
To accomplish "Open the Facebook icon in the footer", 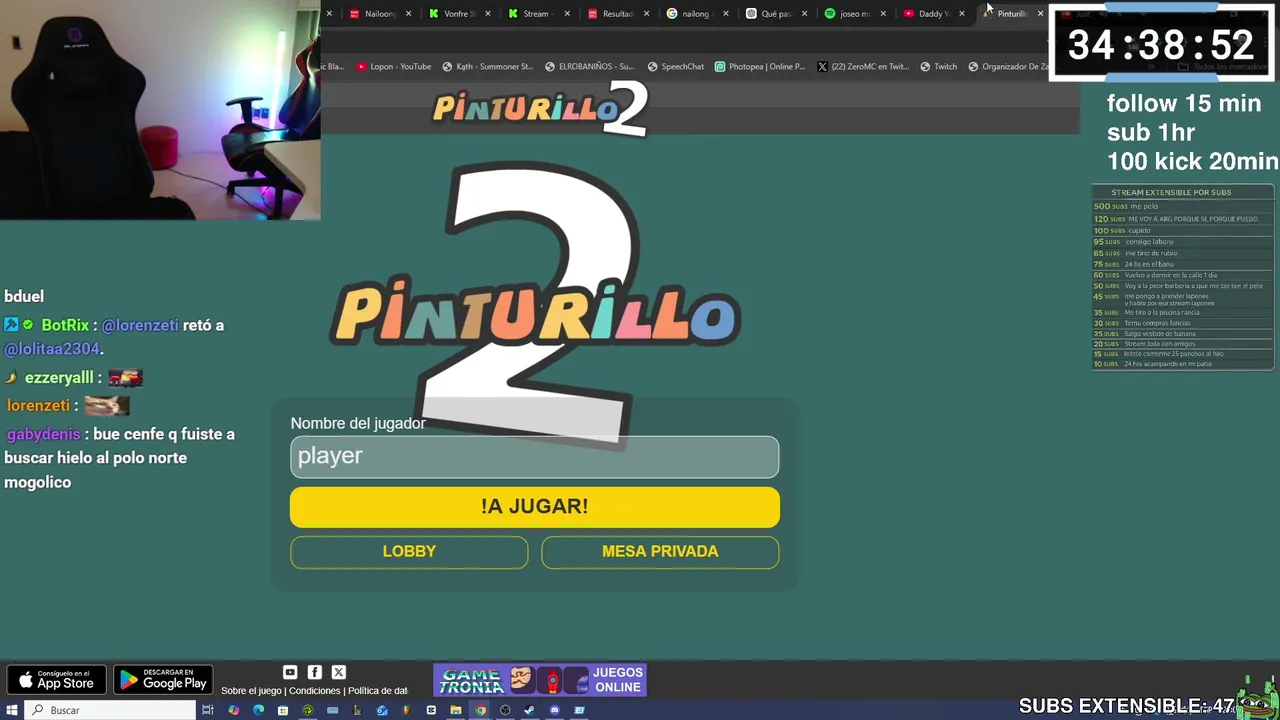I will point(314,672).
